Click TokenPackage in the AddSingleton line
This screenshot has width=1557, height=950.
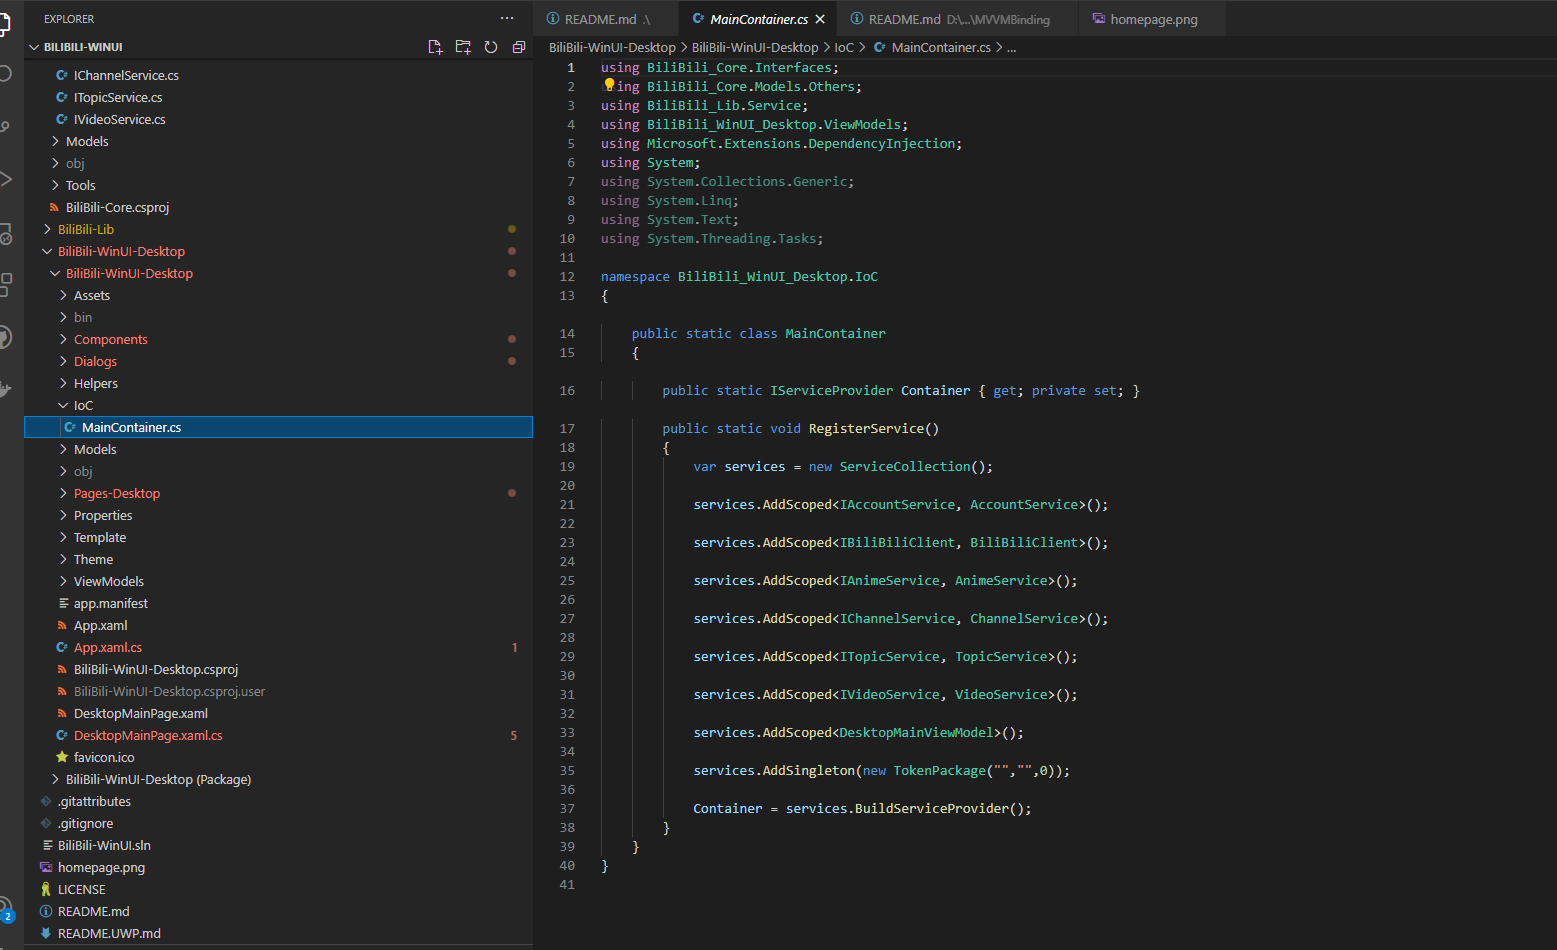coord(939,770)
